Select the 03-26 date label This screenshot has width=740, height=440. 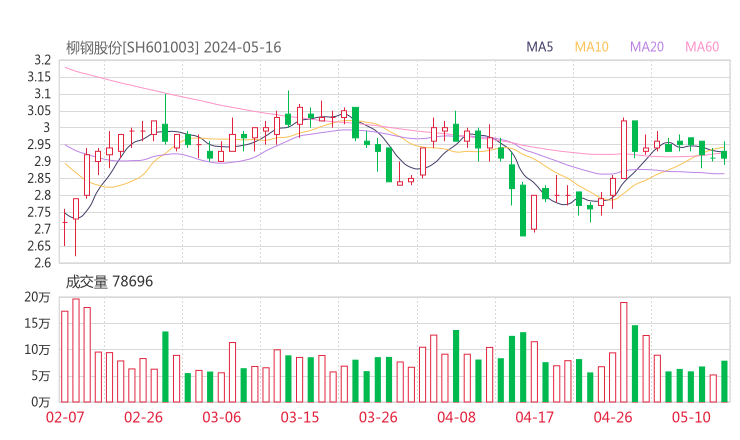click(378, 417)
